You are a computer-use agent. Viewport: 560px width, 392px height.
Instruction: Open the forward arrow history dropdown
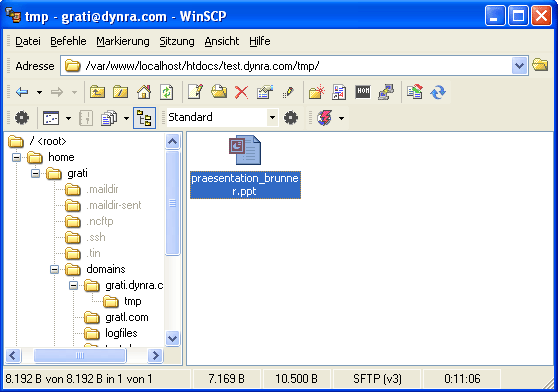pos(74,92)
